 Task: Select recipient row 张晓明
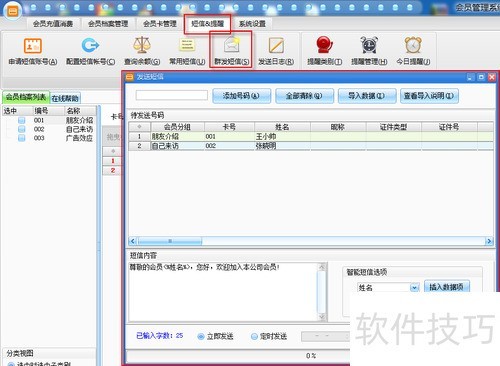pyautogui.click(x=311, y=146)
